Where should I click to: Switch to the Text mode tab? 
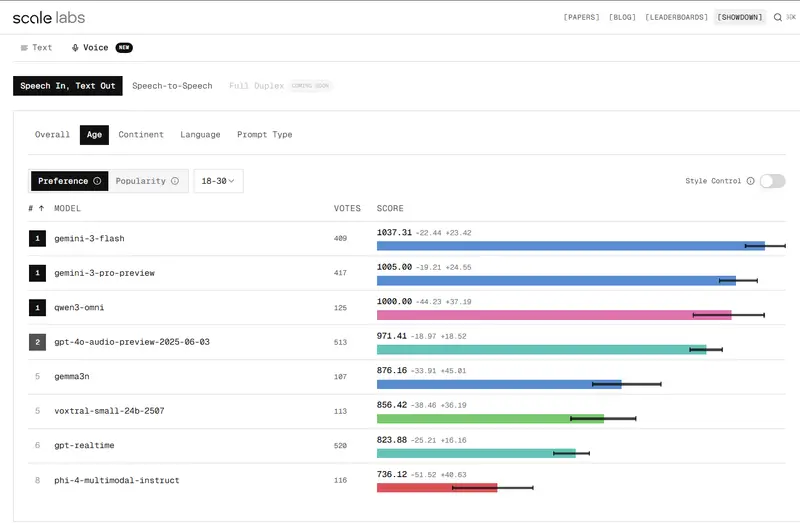(36, 47)
